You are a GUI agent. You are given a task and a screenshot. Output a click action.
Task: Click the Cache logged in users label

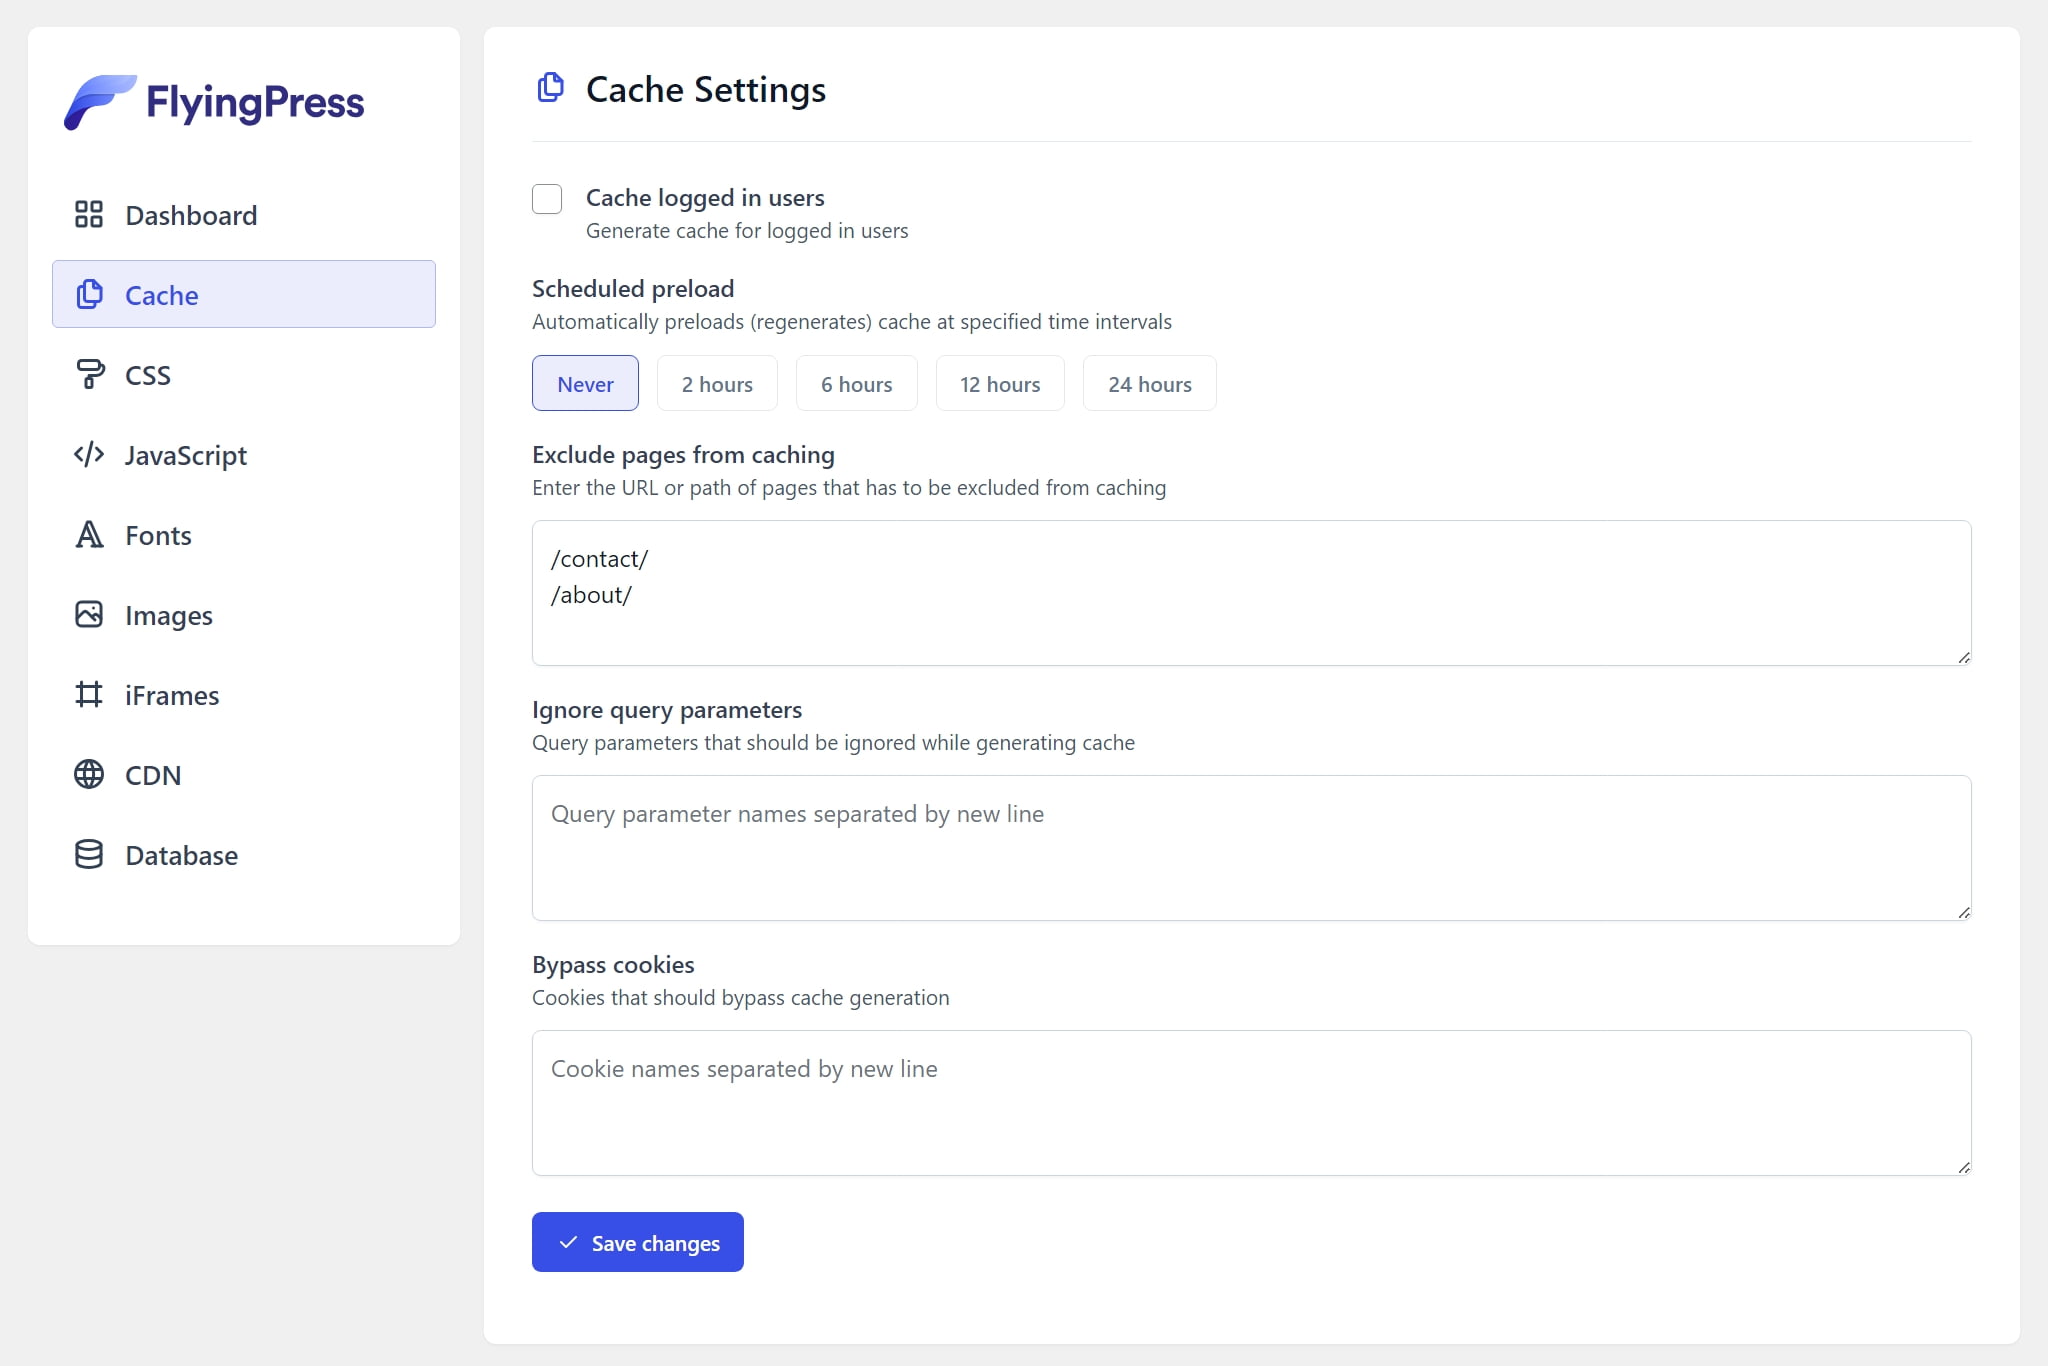tap(705, 198)
